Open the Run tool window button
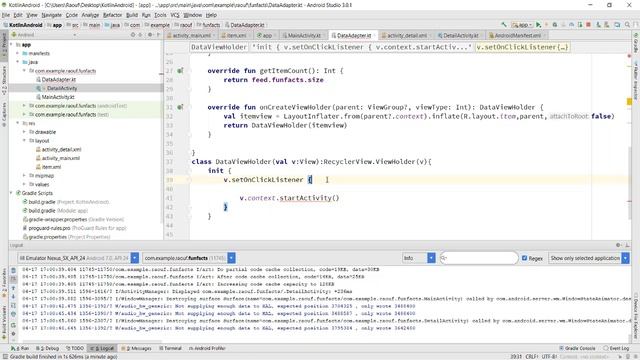Image resolution: width=640 pixels, height=360 pixels. click(x=20, y=348)
